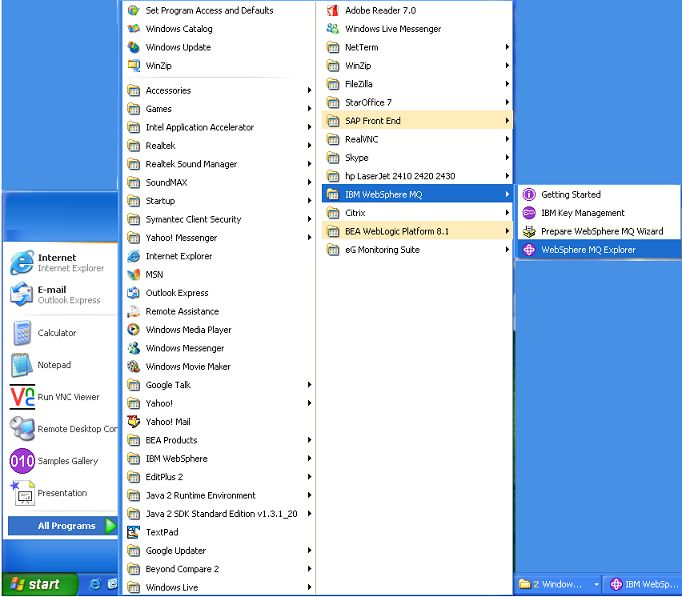
Task: Select the Google Updater folder
Action: pos(219,550)
